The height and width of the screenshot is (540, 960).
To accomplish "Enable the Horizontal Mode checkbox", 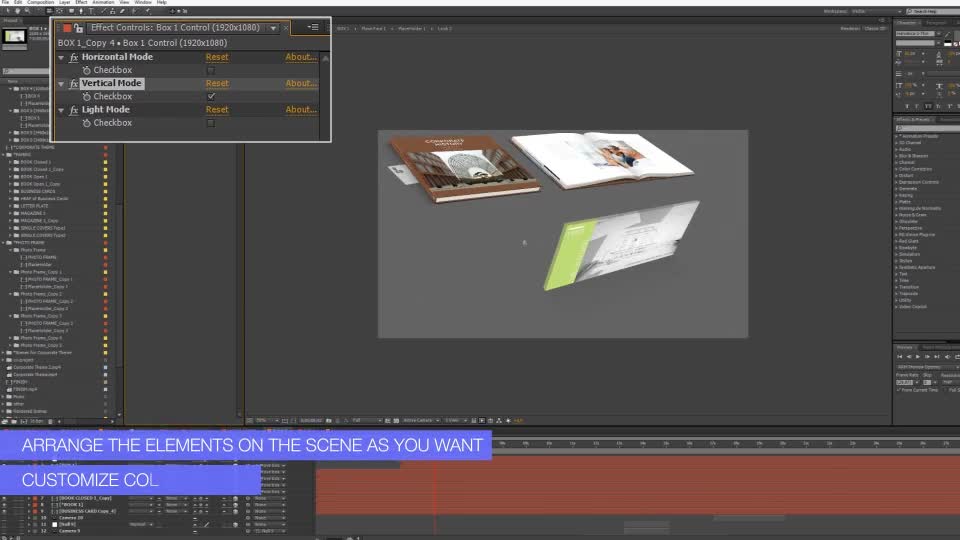I will click(x=211, y=70).
